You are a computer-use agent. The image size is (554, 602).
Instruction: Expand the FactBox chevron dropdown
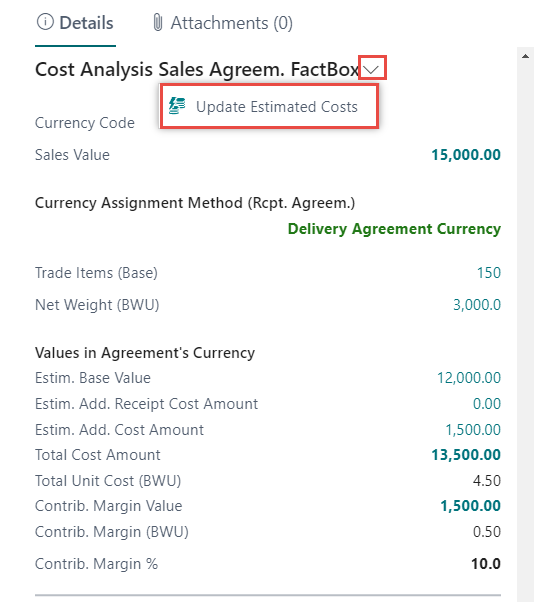[x=372, y=68]
